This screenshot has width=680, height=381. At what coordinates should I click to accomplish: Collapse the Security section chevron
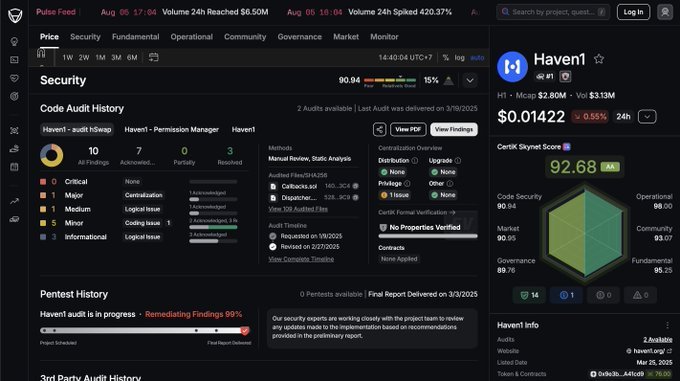(470, 80)
